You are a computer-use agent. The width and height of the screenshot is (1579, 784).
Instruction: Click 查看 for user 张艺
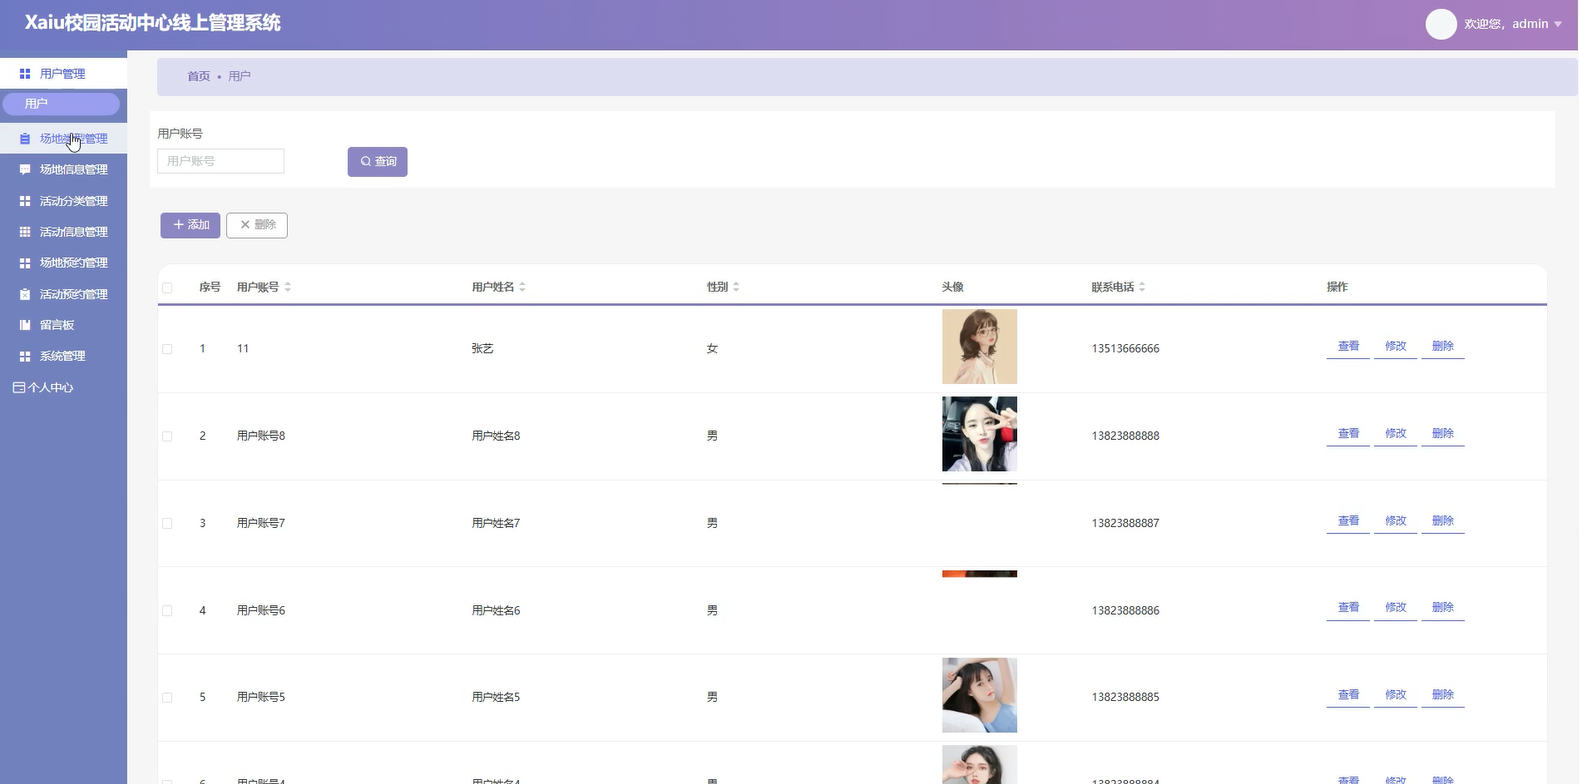point(1348,347)
